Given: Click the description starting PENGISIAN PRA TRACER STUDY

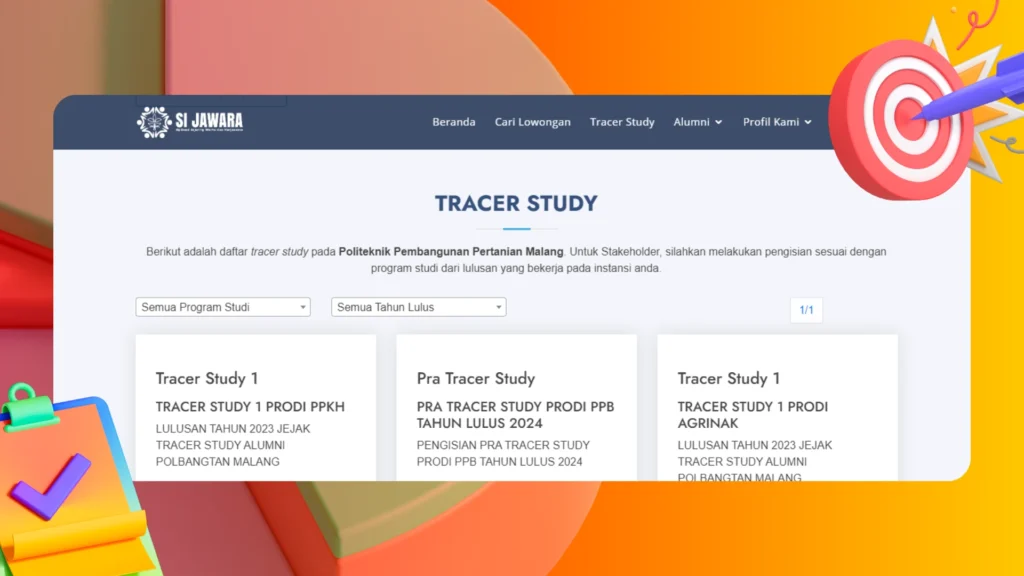Looking at the screenshot, I should pyautogui.click(x=503, y=453).
